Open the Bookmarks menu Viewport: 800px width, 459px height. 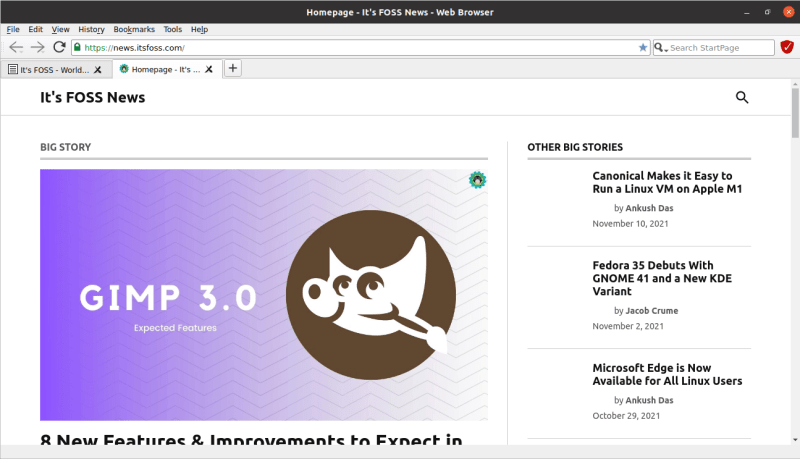pos(134,30)
